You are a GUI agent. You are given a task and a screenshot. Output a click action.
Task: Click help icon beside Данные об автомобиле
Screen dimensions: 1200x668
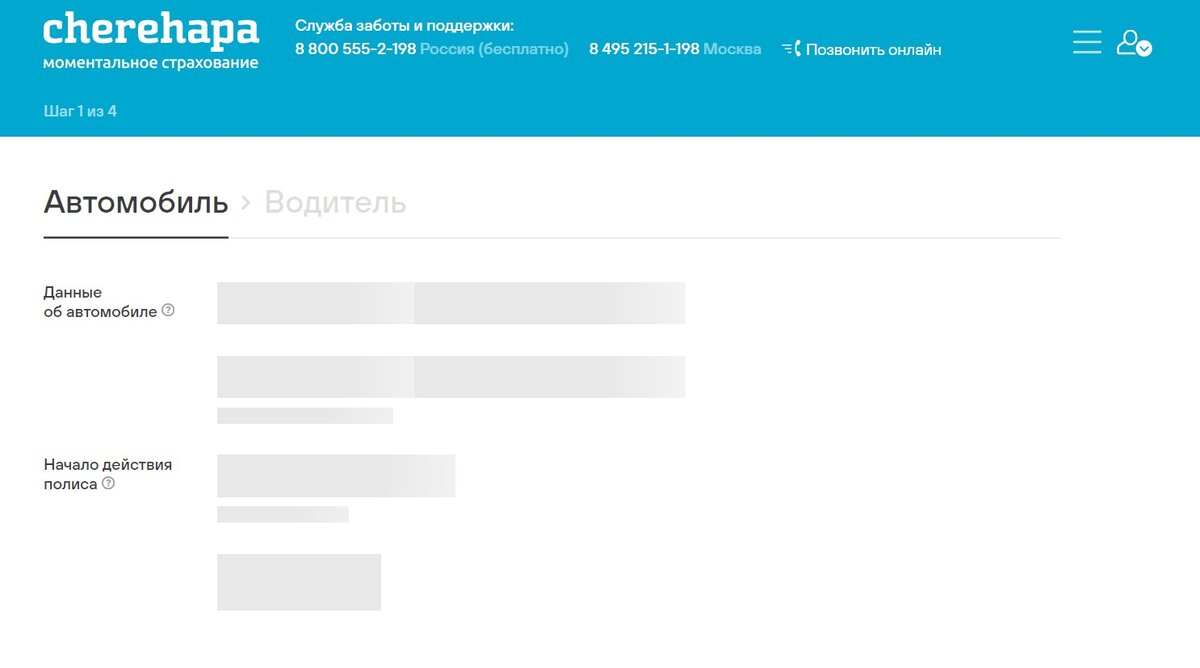coord(168,311)
